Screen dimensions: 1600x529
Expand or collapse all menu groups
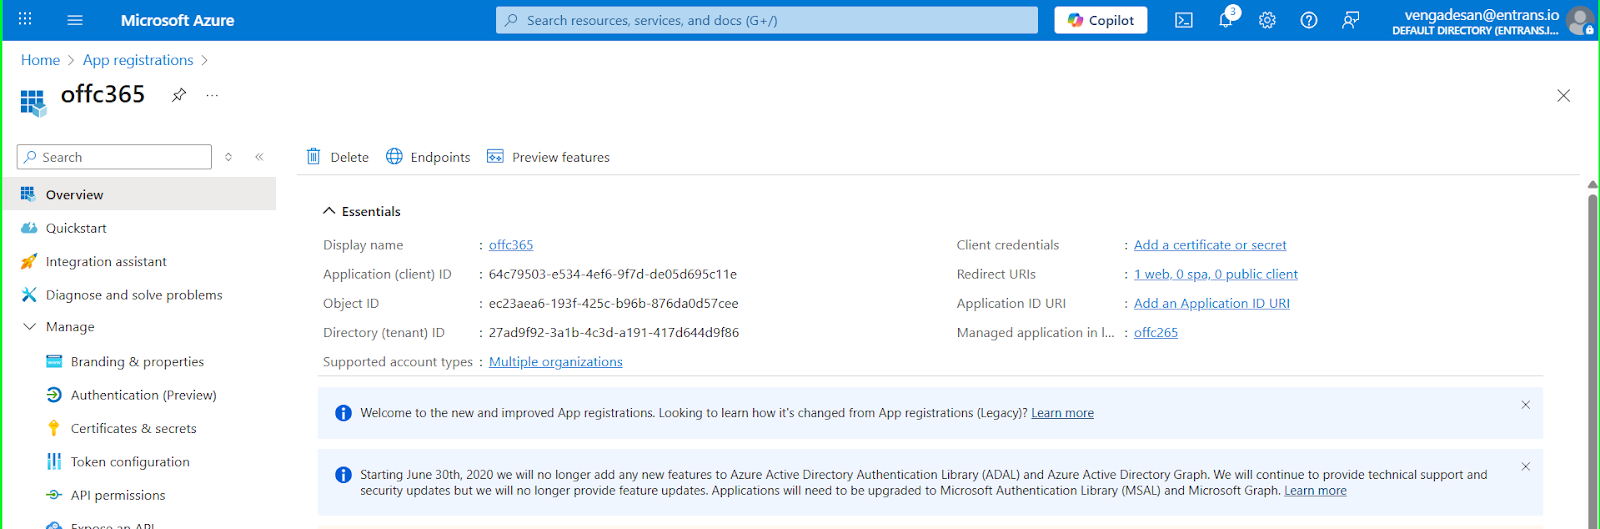[228, 156]
